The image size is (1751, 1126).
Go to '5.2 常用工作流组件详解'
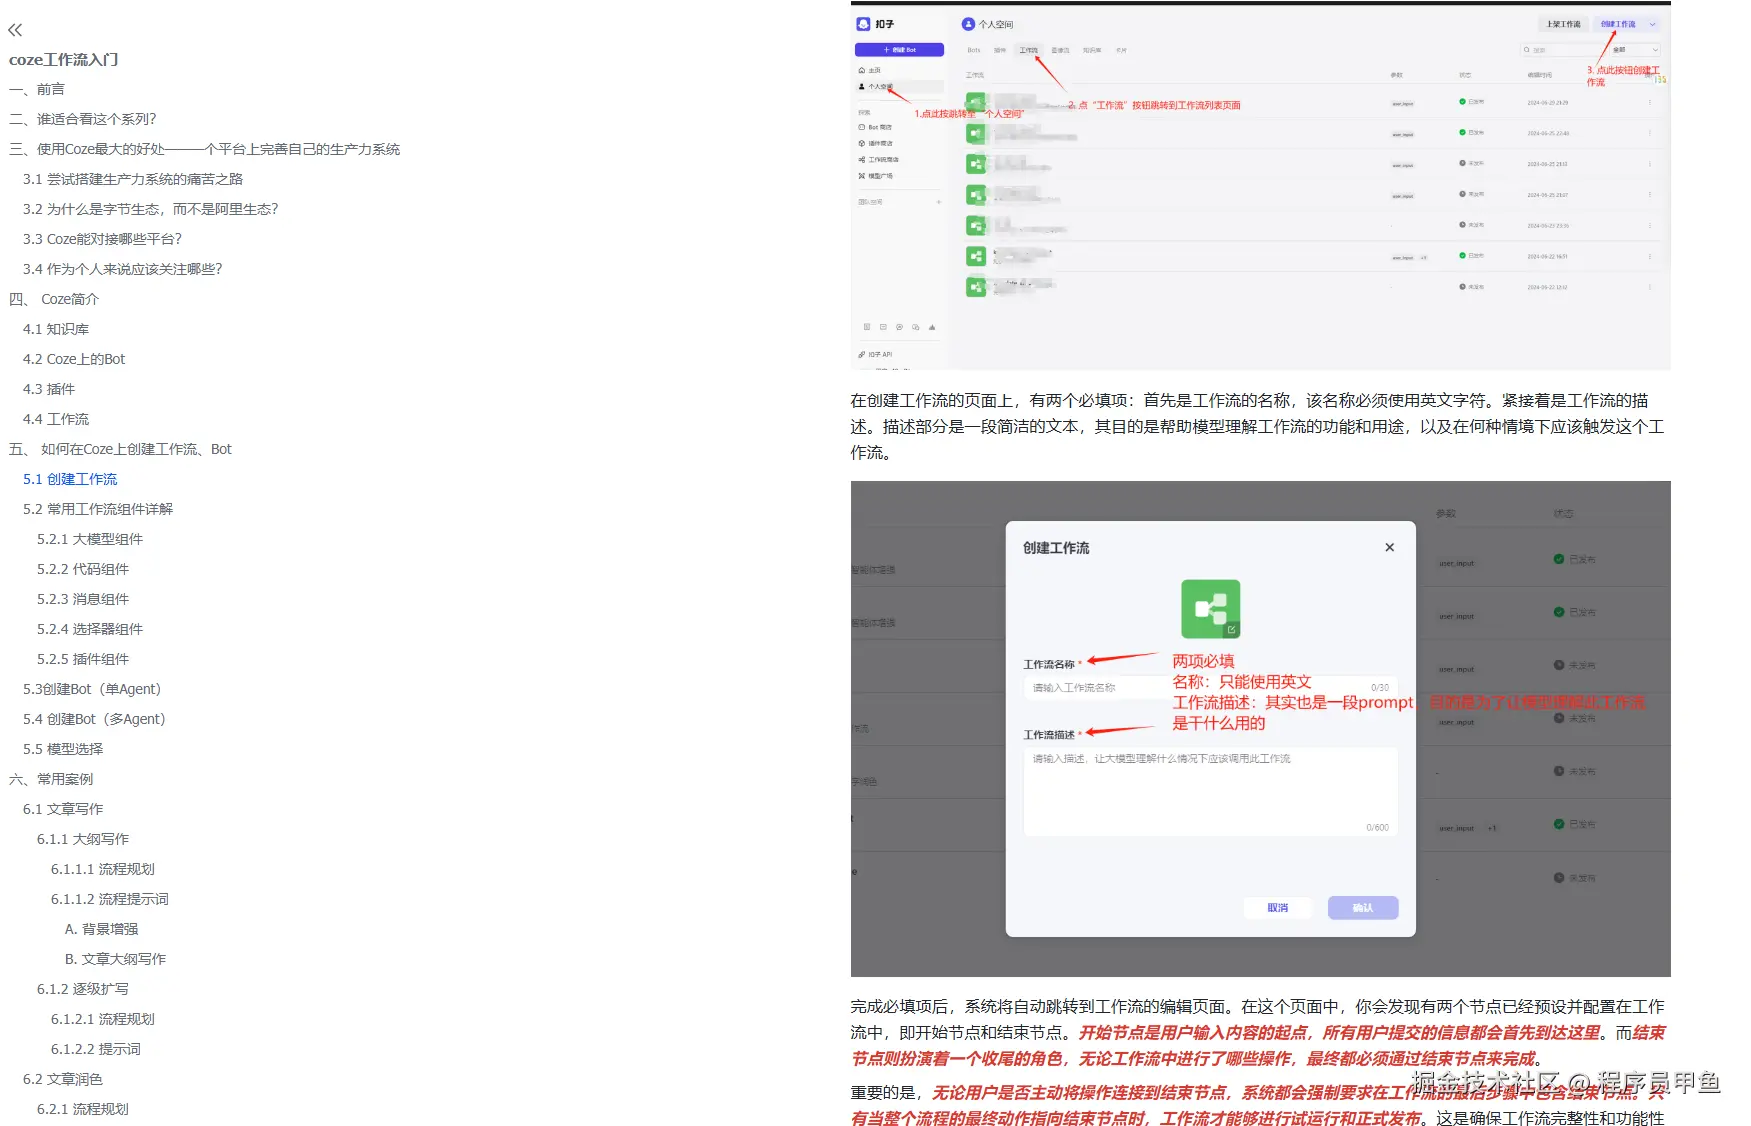[98, 509]
